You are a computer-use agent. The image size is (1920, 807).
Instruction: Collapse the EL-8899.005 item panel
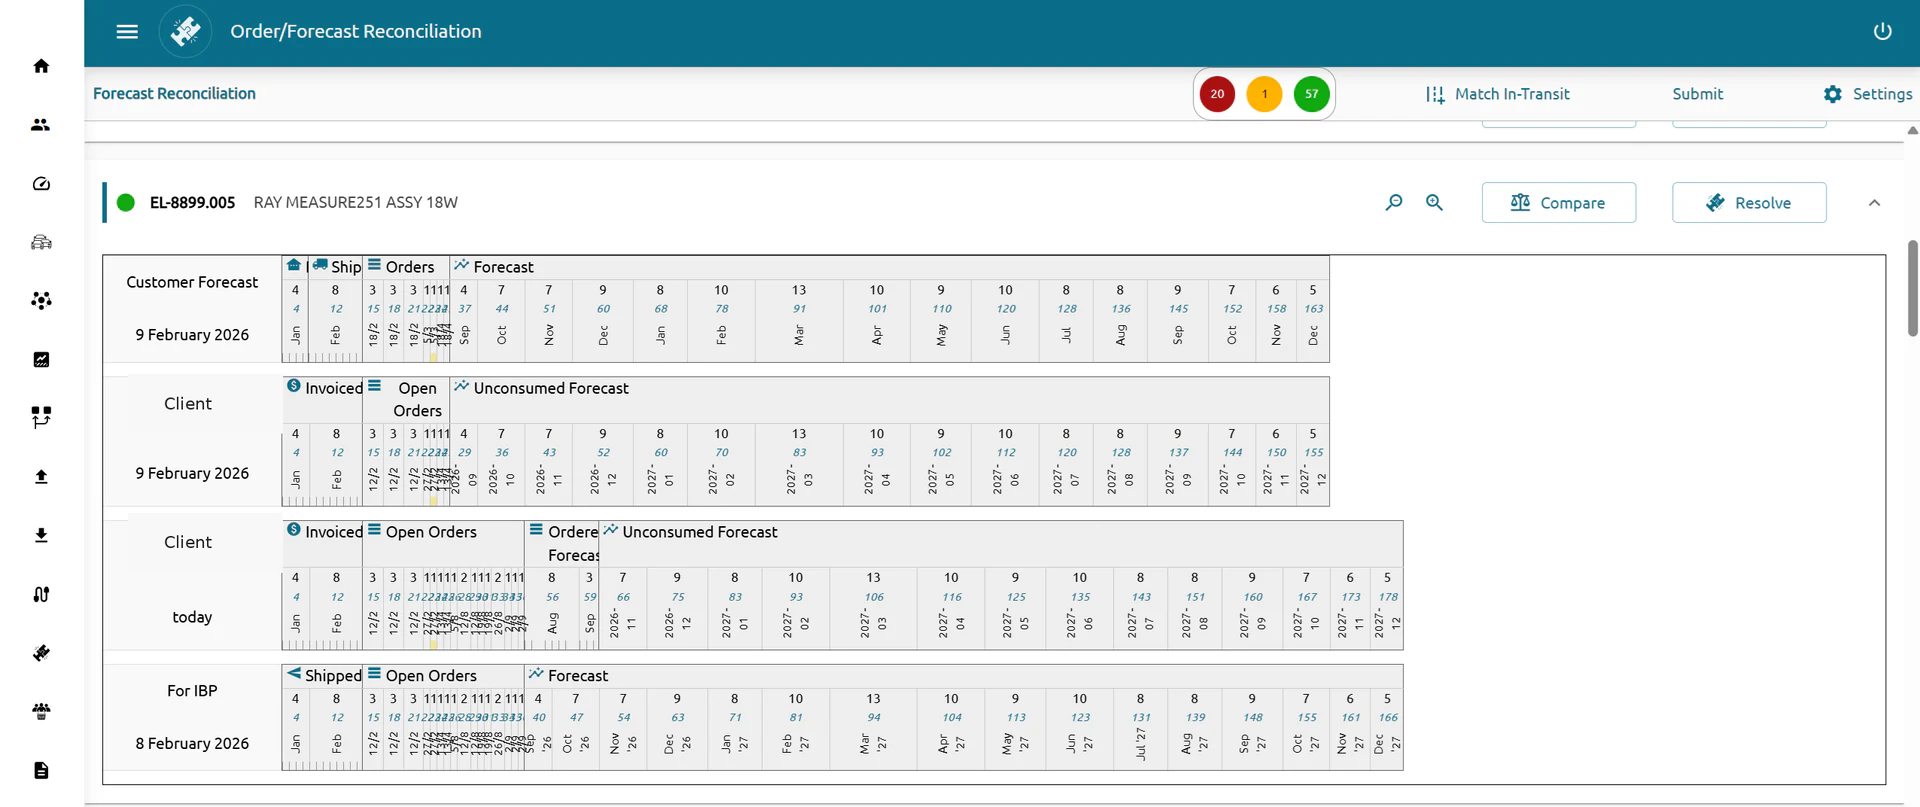[x=1874, y=203]
